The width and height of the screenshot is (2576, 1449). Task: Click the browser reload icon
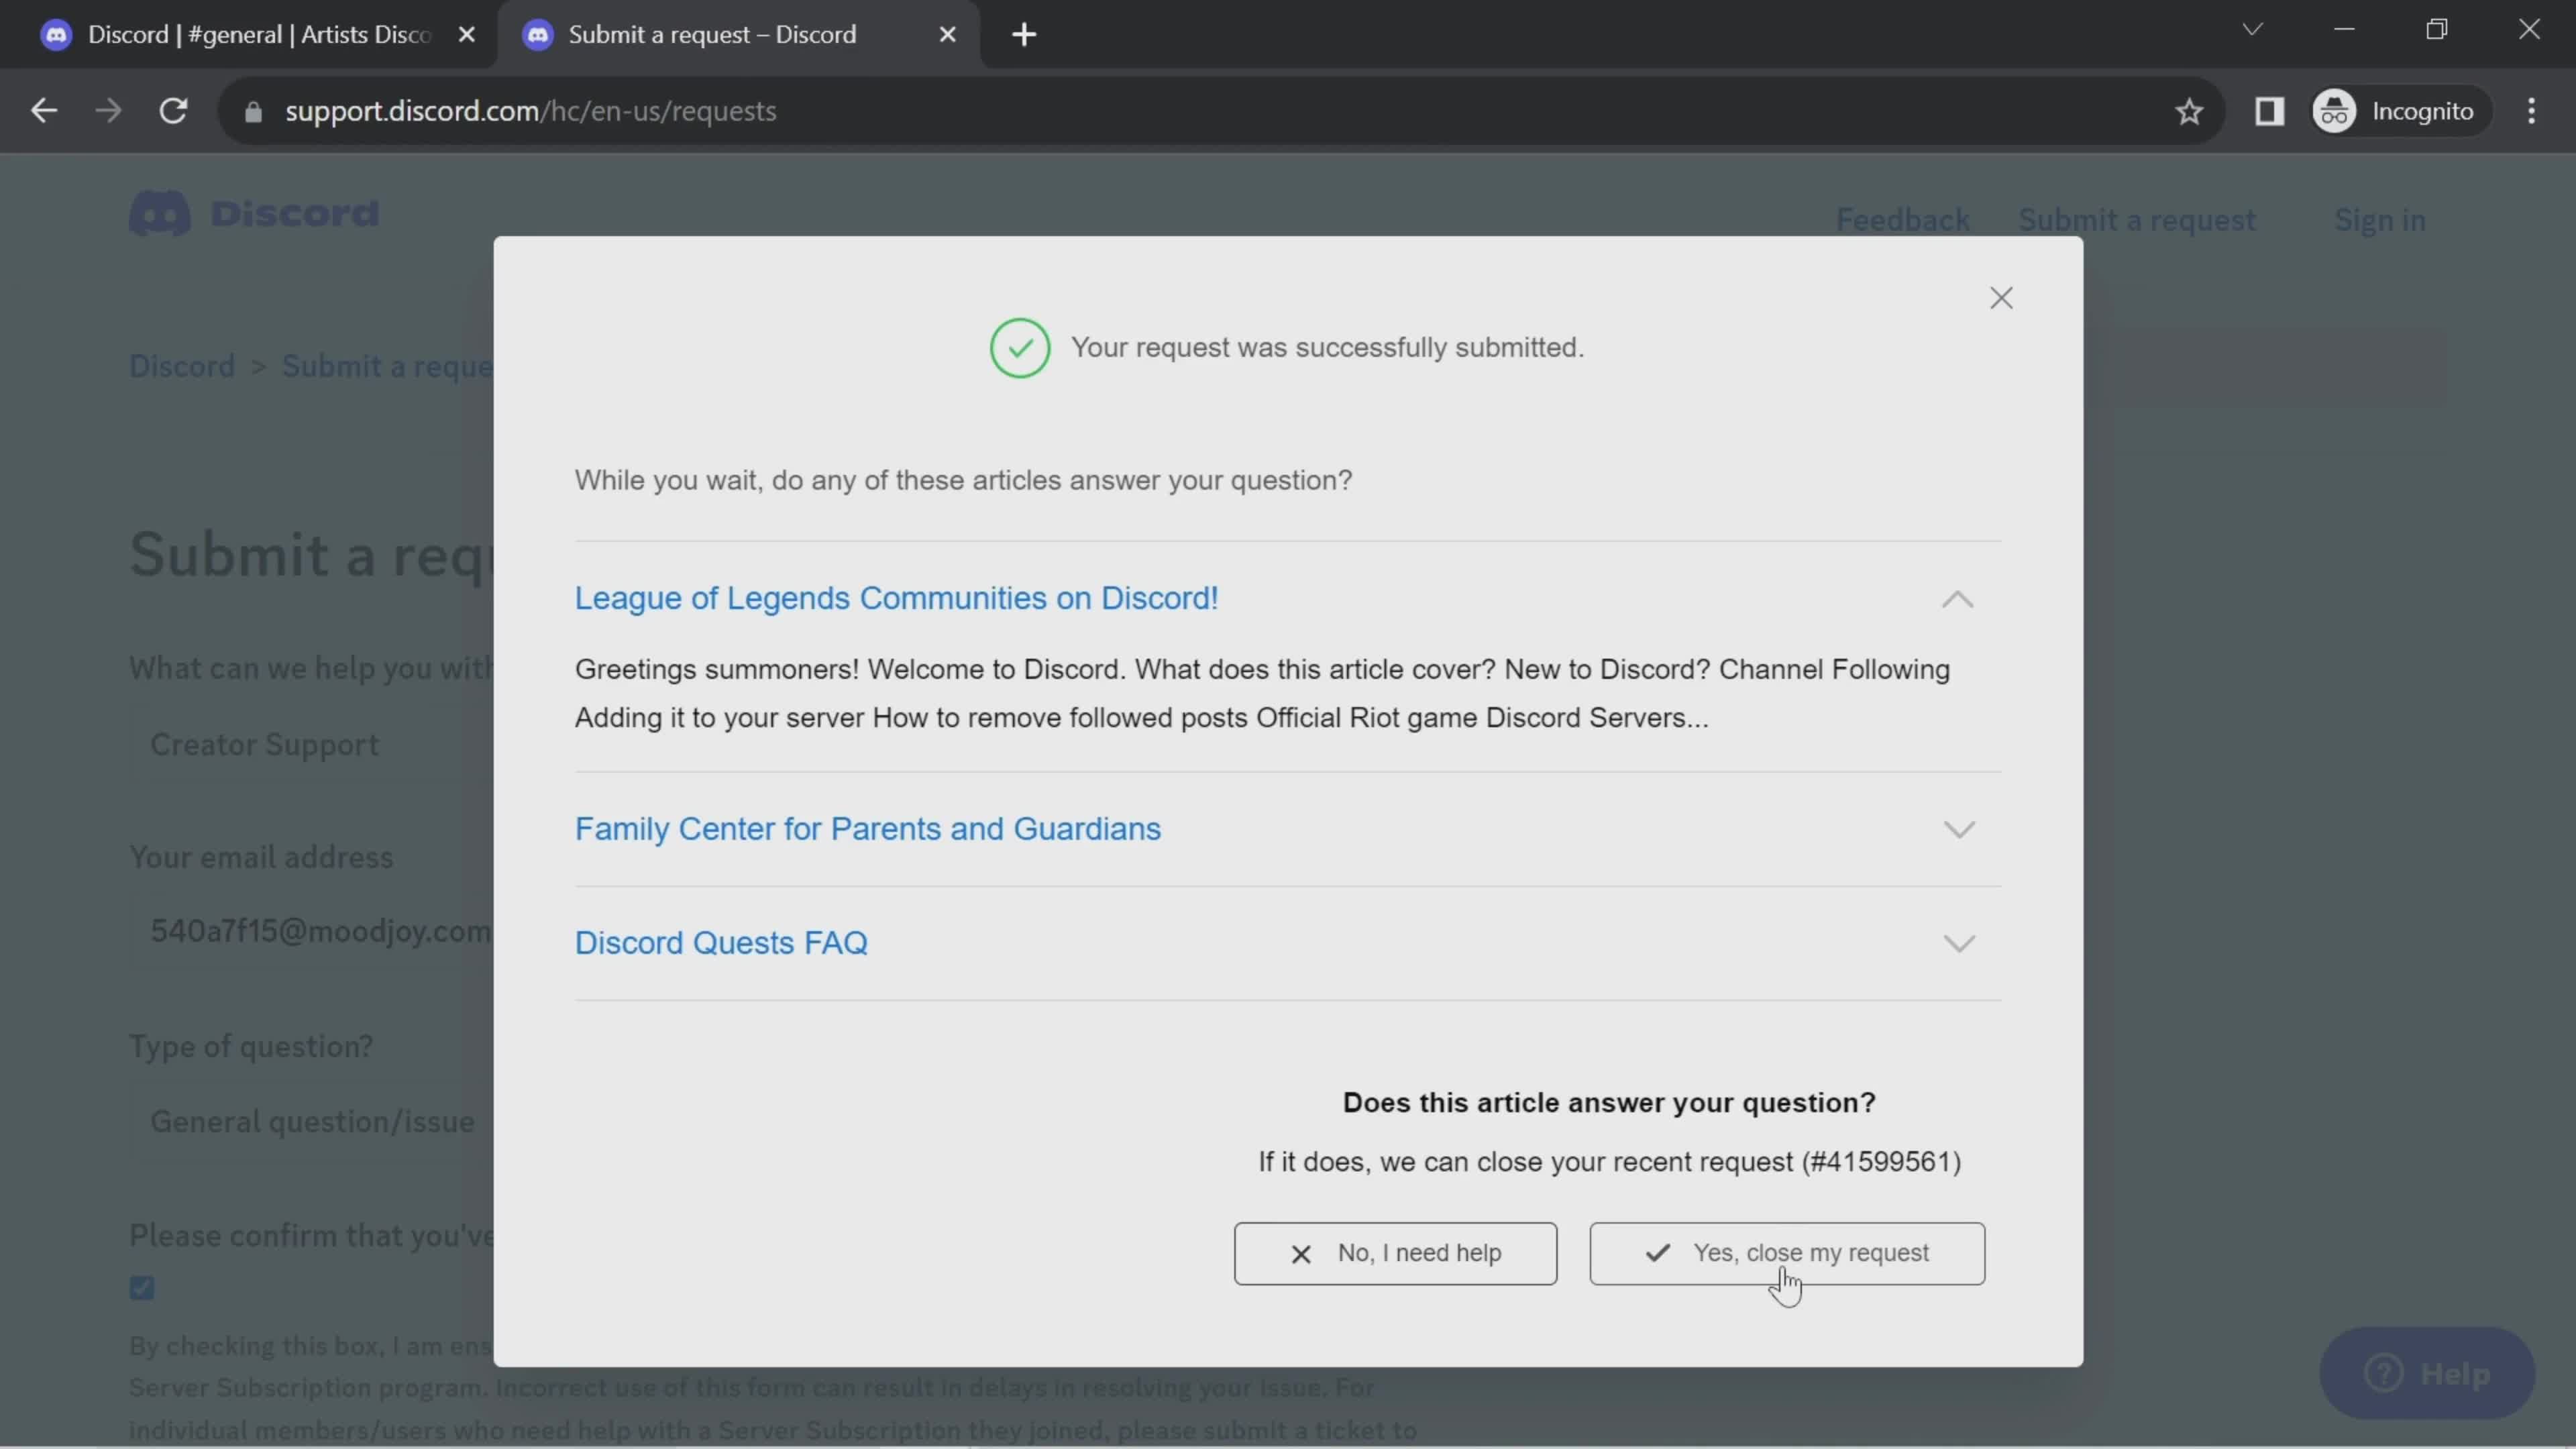coord(172,110)
